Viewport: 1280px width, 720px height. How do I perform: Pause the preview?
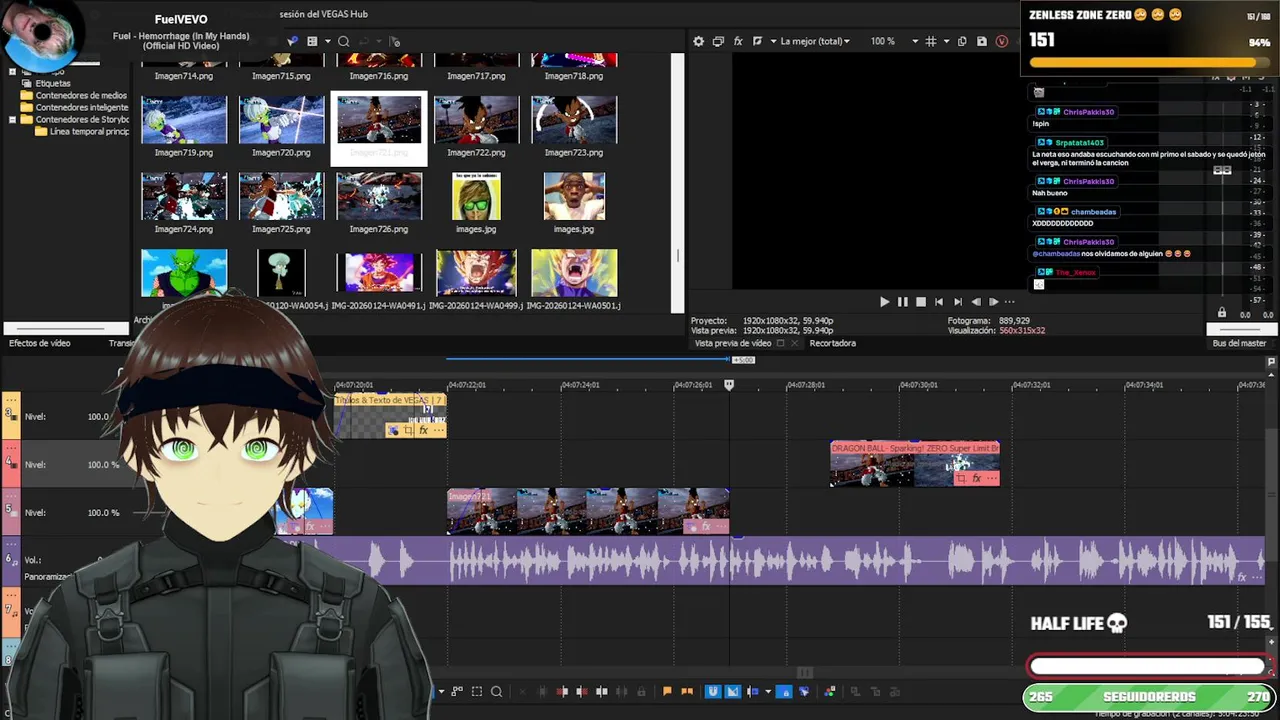pyautogui.click(x=902, y=301)
